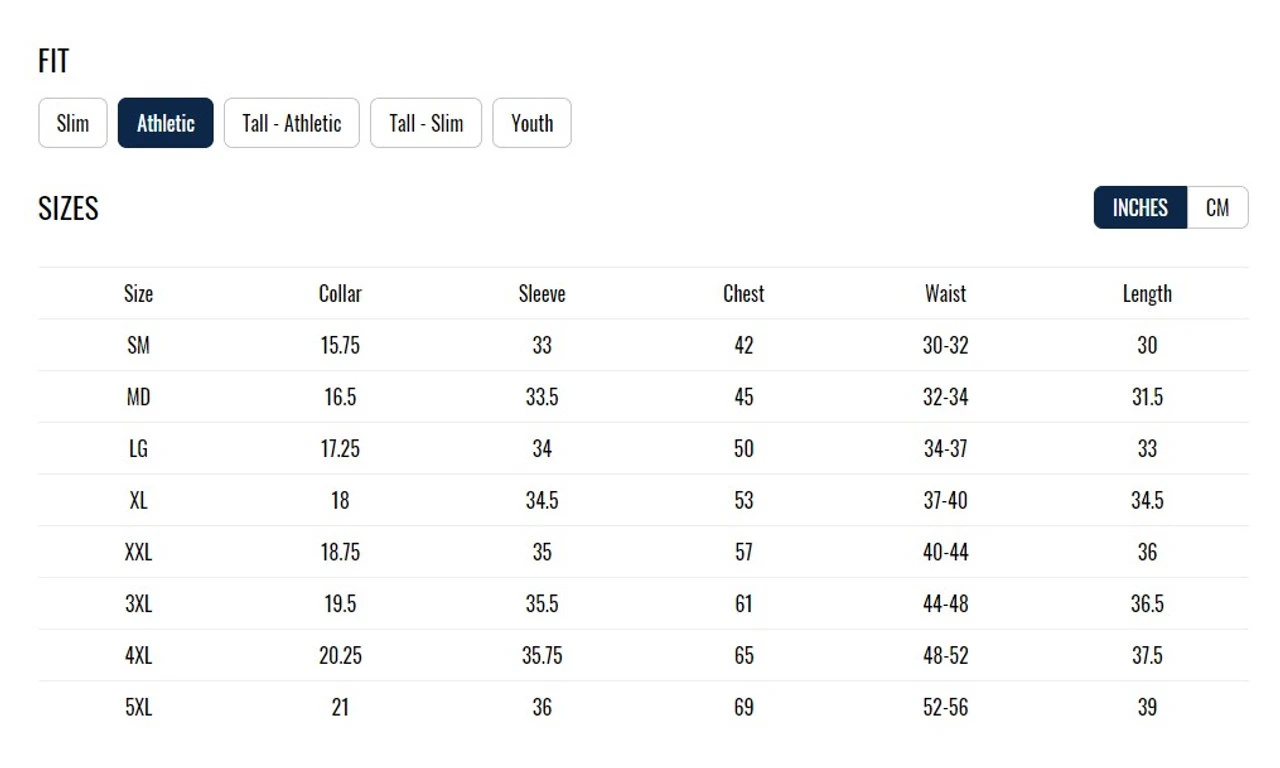Choose the Athletic fit button

coord(166,123)
